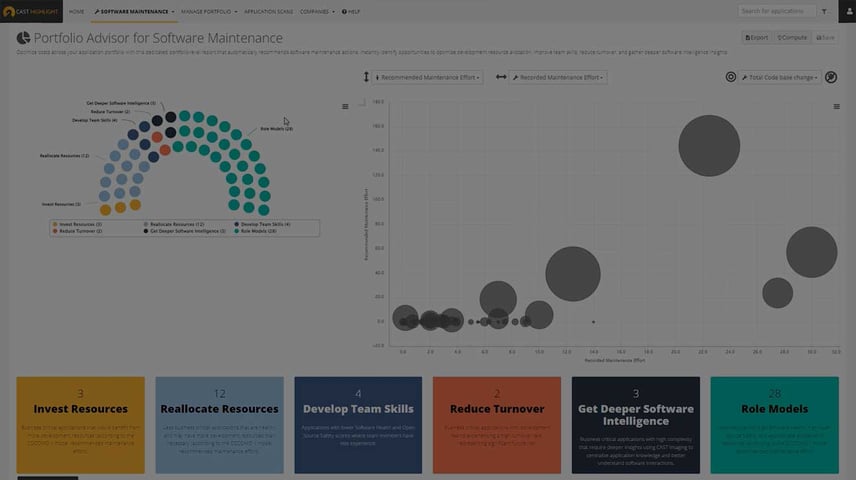Toggle Reallocate Resources (12) in the legend
856x480 pixels.
(174, 224)
